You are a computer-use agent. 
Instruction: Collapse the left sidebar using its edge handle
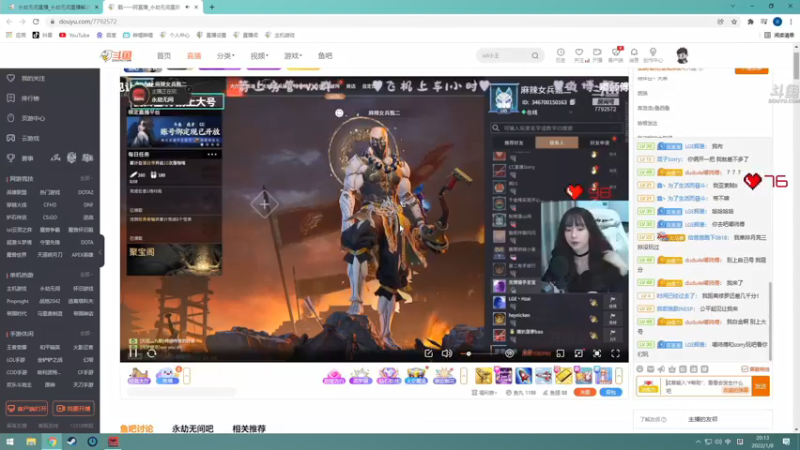pyautogui.click(x=101, y=251)
